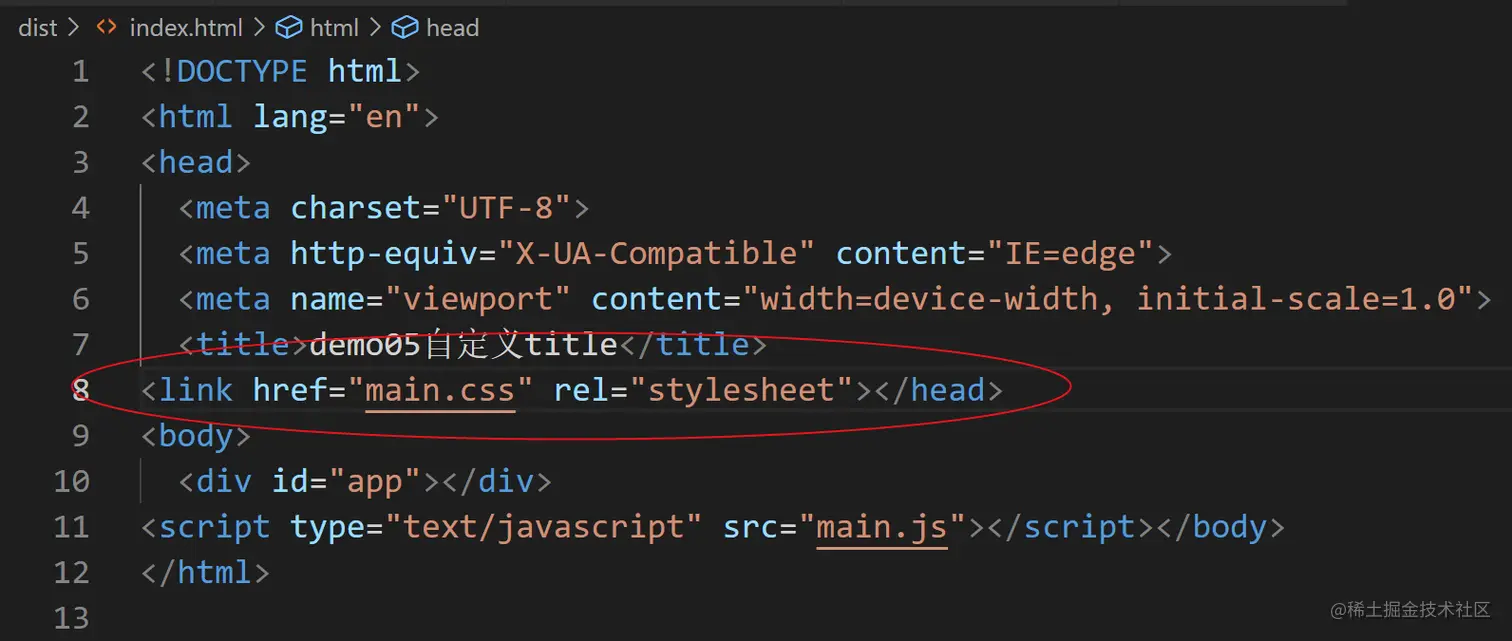
Task: Click the cube icon before 'html' breadcrumb
Action: click(289, 28)
